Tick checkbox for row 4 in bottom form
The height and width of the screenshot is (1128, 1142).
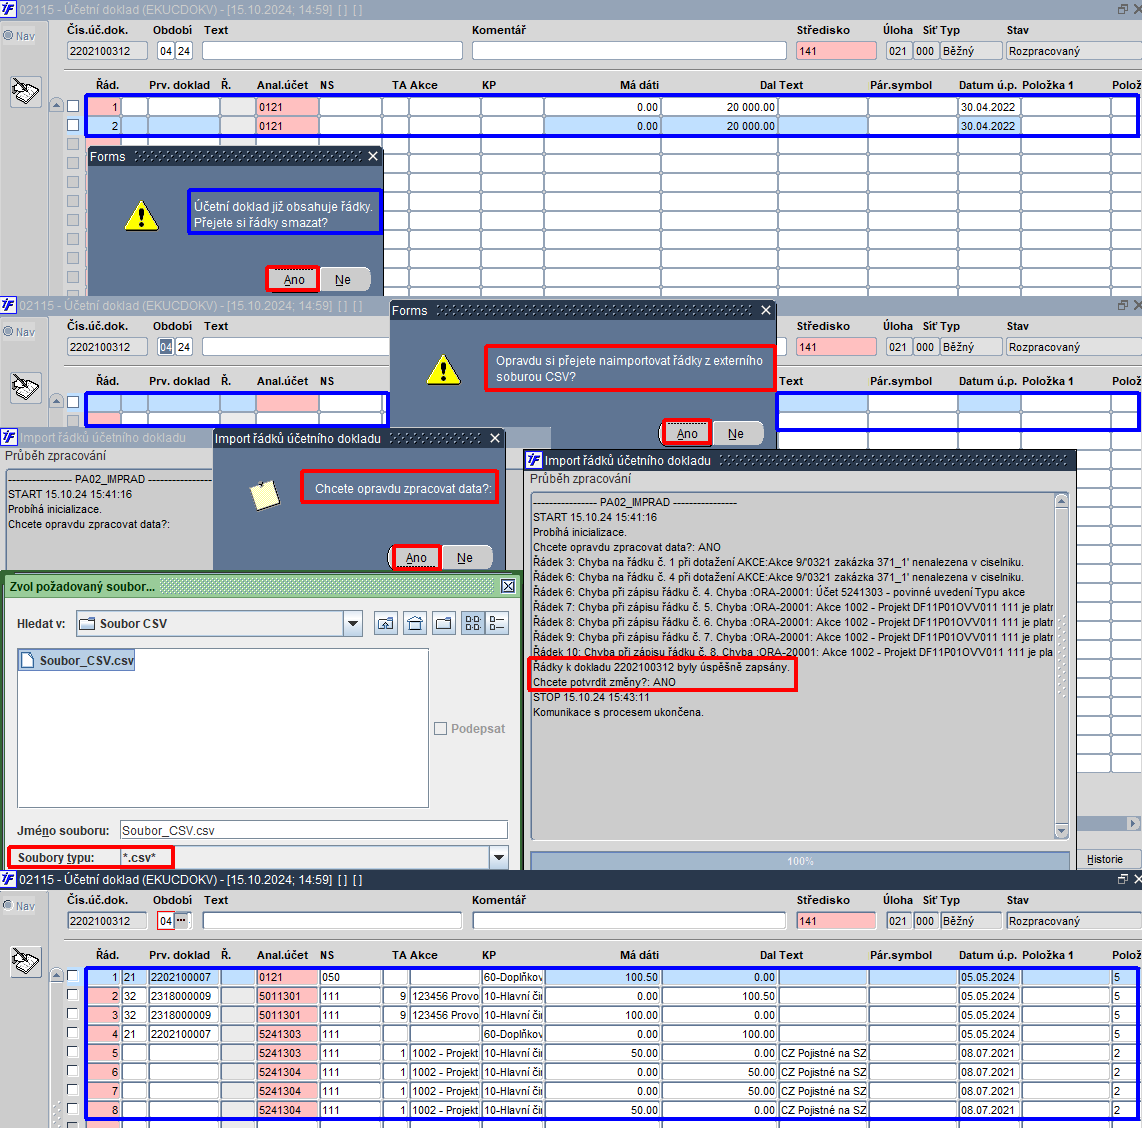(73, 1033)
